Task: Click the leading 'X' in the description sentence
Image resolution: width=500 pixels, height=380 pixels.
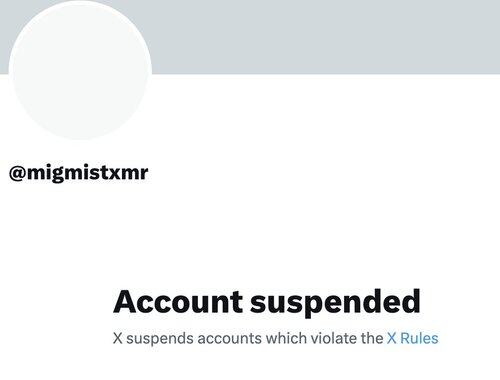Action: [x=118, y=338]
